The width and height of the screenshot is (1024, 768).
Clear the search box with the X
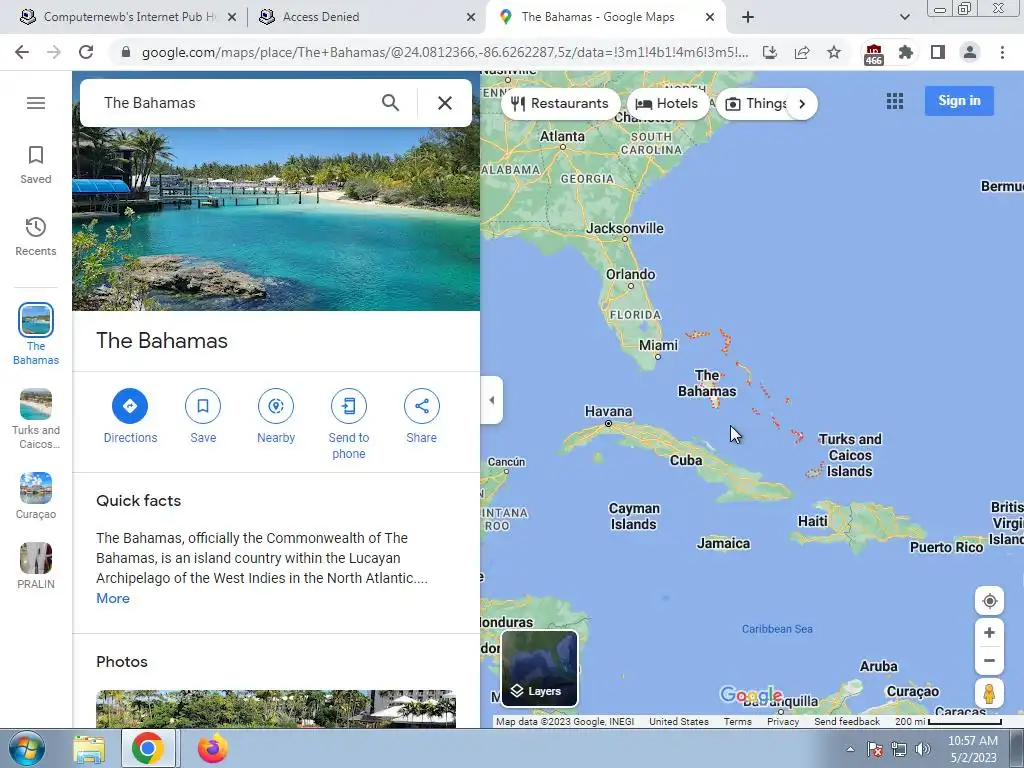[x=445, y=103]
